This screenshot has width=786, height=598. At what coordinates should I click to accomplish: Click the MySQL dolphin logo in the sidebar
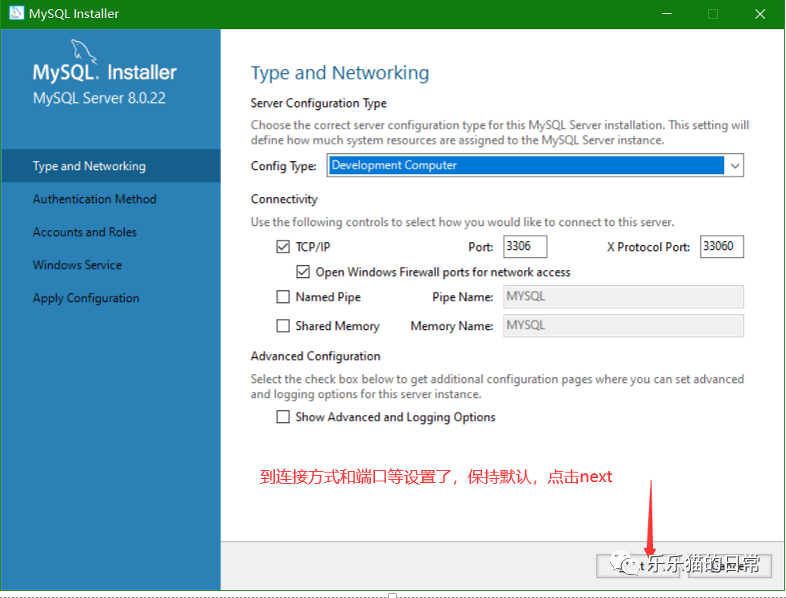(x=83, y=52)
